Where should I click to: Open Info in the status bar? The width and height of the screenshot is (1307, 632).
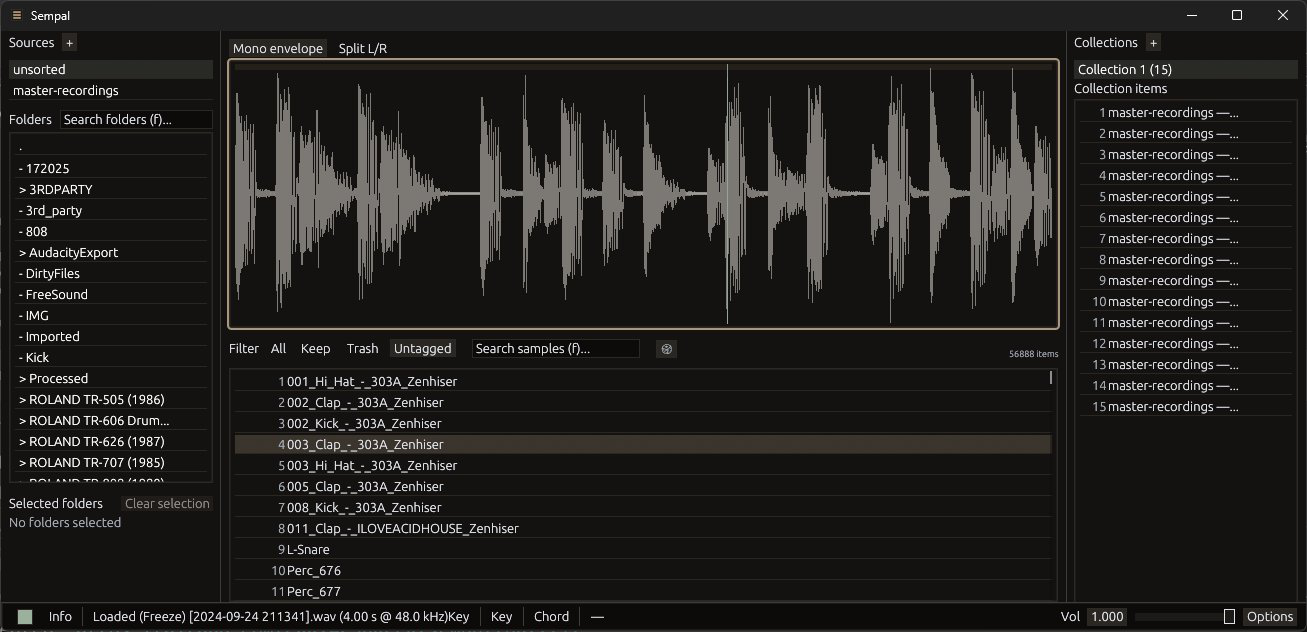60,616
